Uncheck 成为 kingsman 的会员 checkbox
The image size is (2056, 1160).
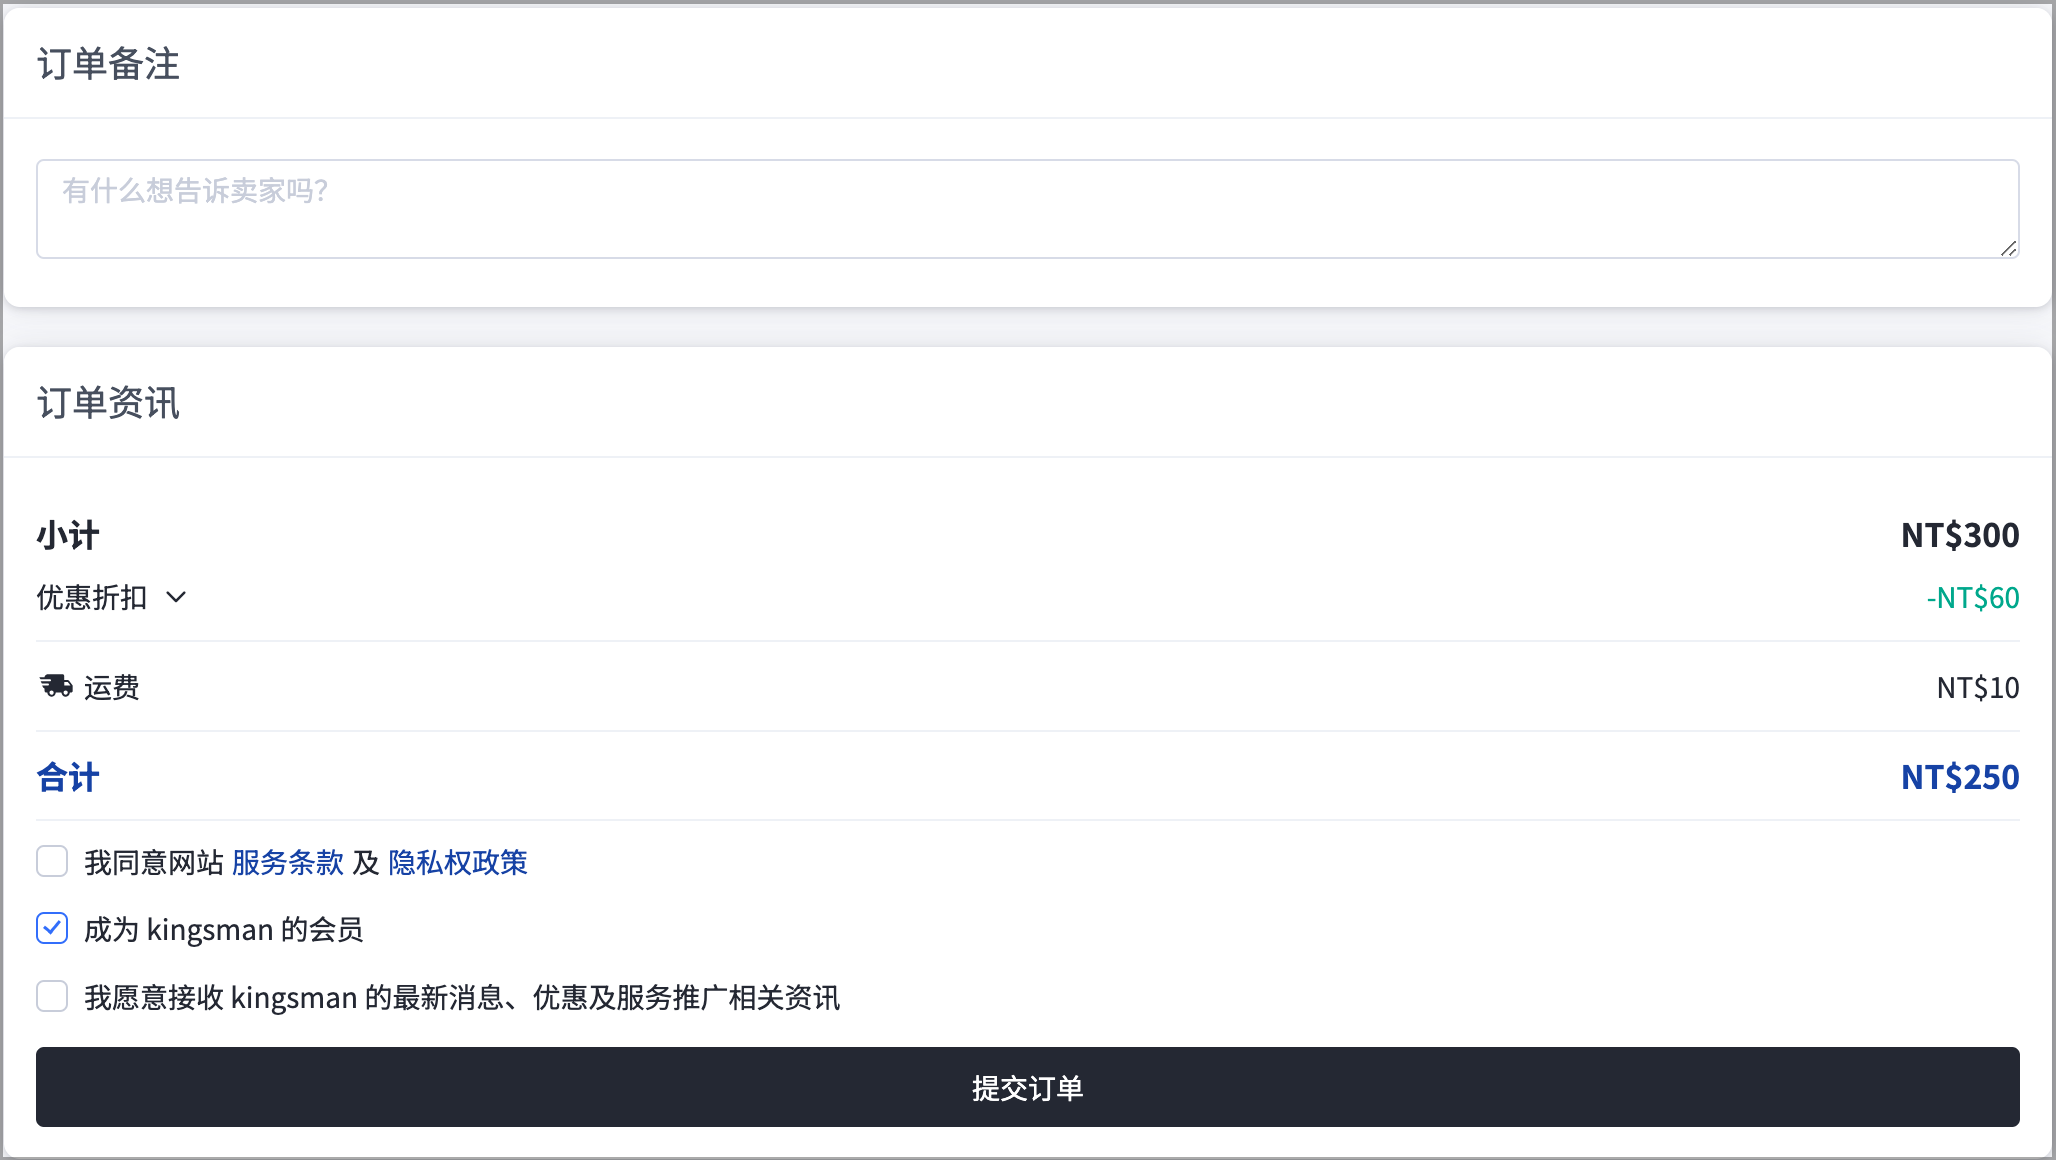(52, 928)
